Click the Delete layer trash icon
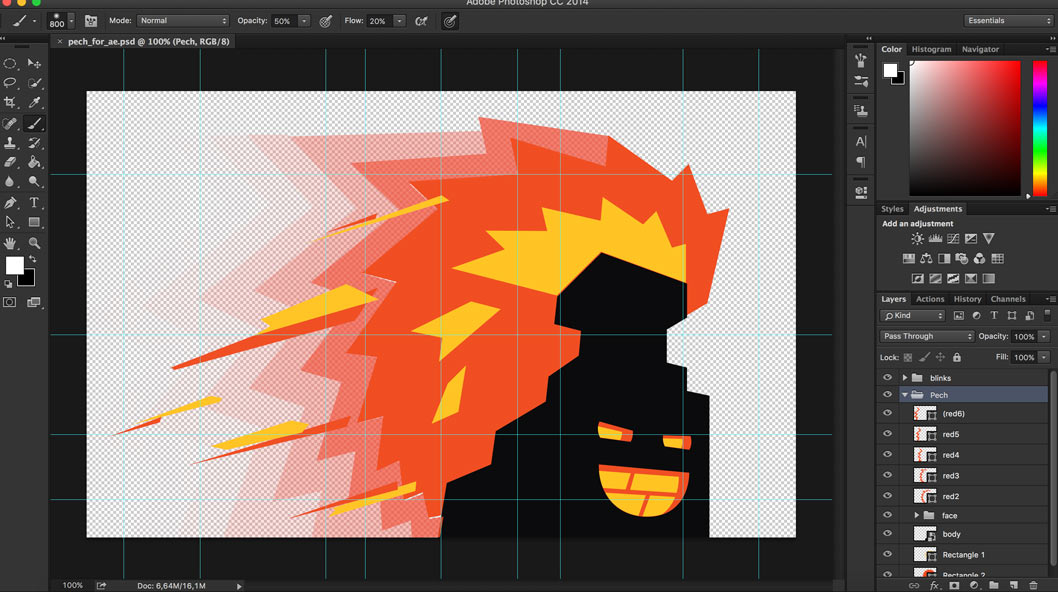Image resolution: width=1058 pixels, height=592 pixels. pyautogui.click(x=1033, y=585)
